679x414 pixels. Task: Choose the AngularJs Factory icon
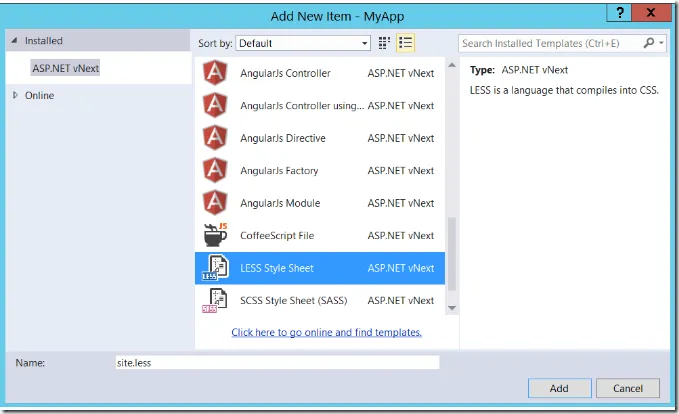coord(215,171)
